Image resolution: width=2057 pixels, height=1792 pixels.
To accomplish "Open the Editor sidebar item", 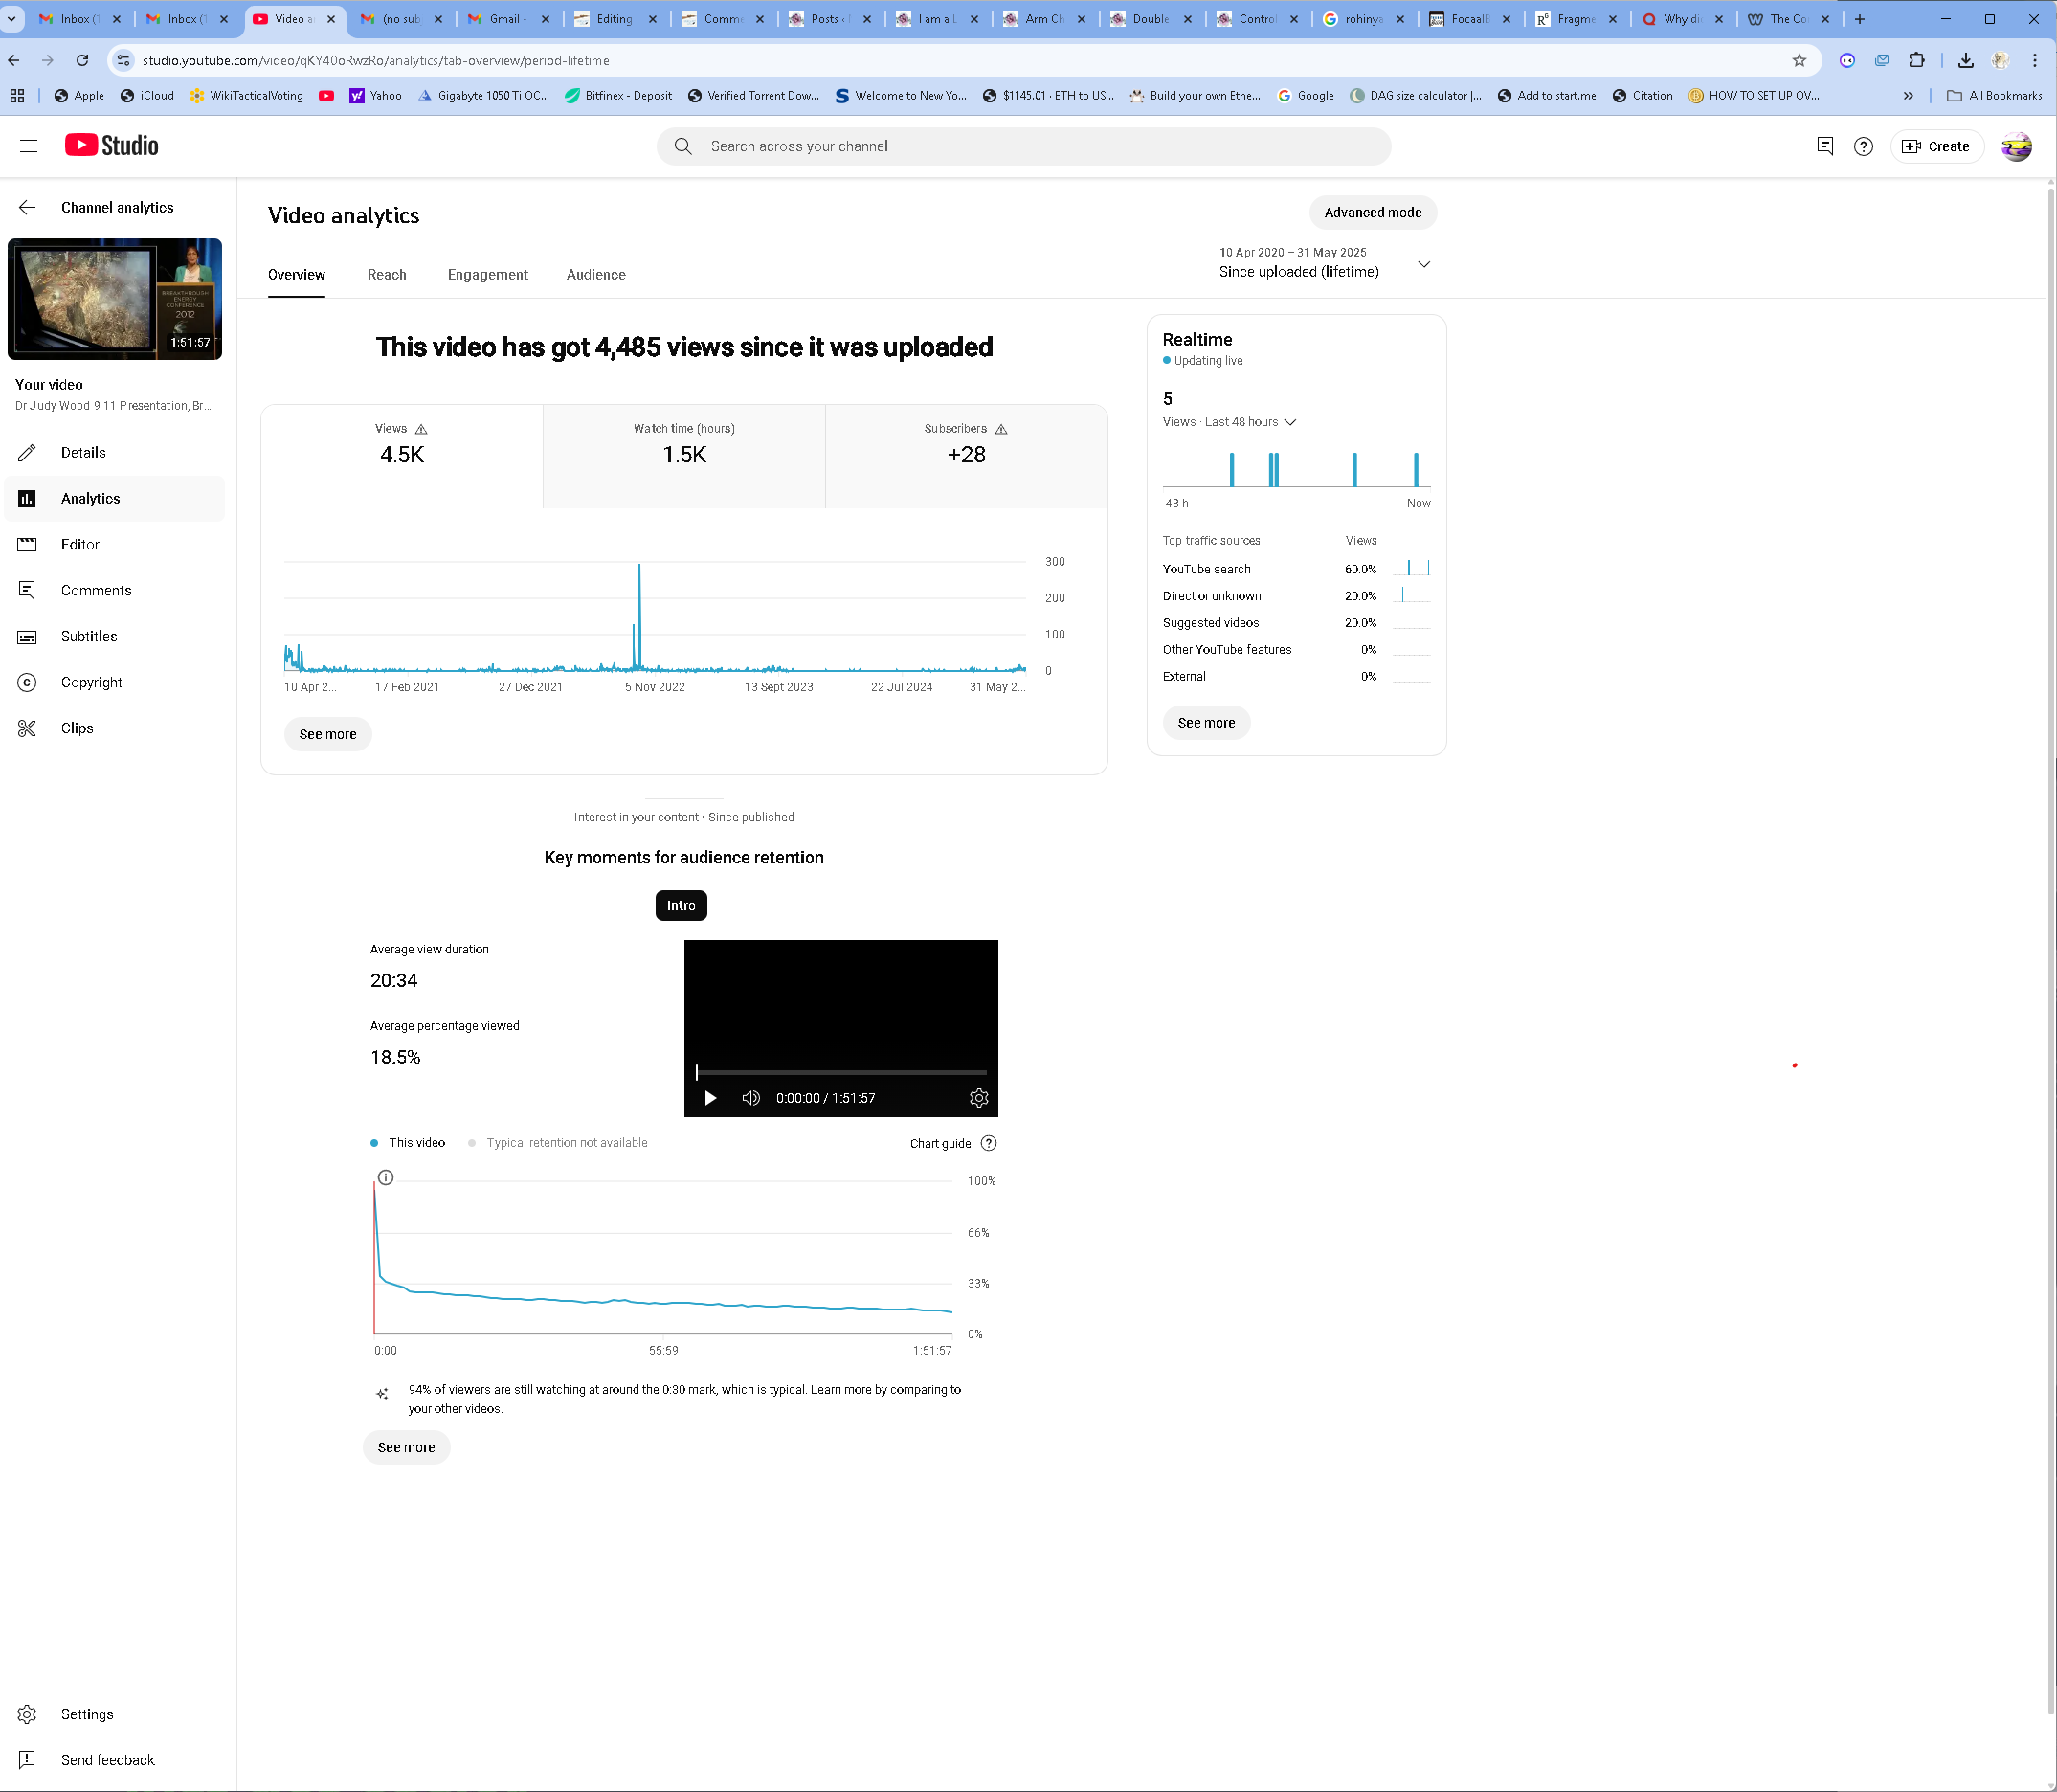I will pyautogui.click(x=115, y=544).
